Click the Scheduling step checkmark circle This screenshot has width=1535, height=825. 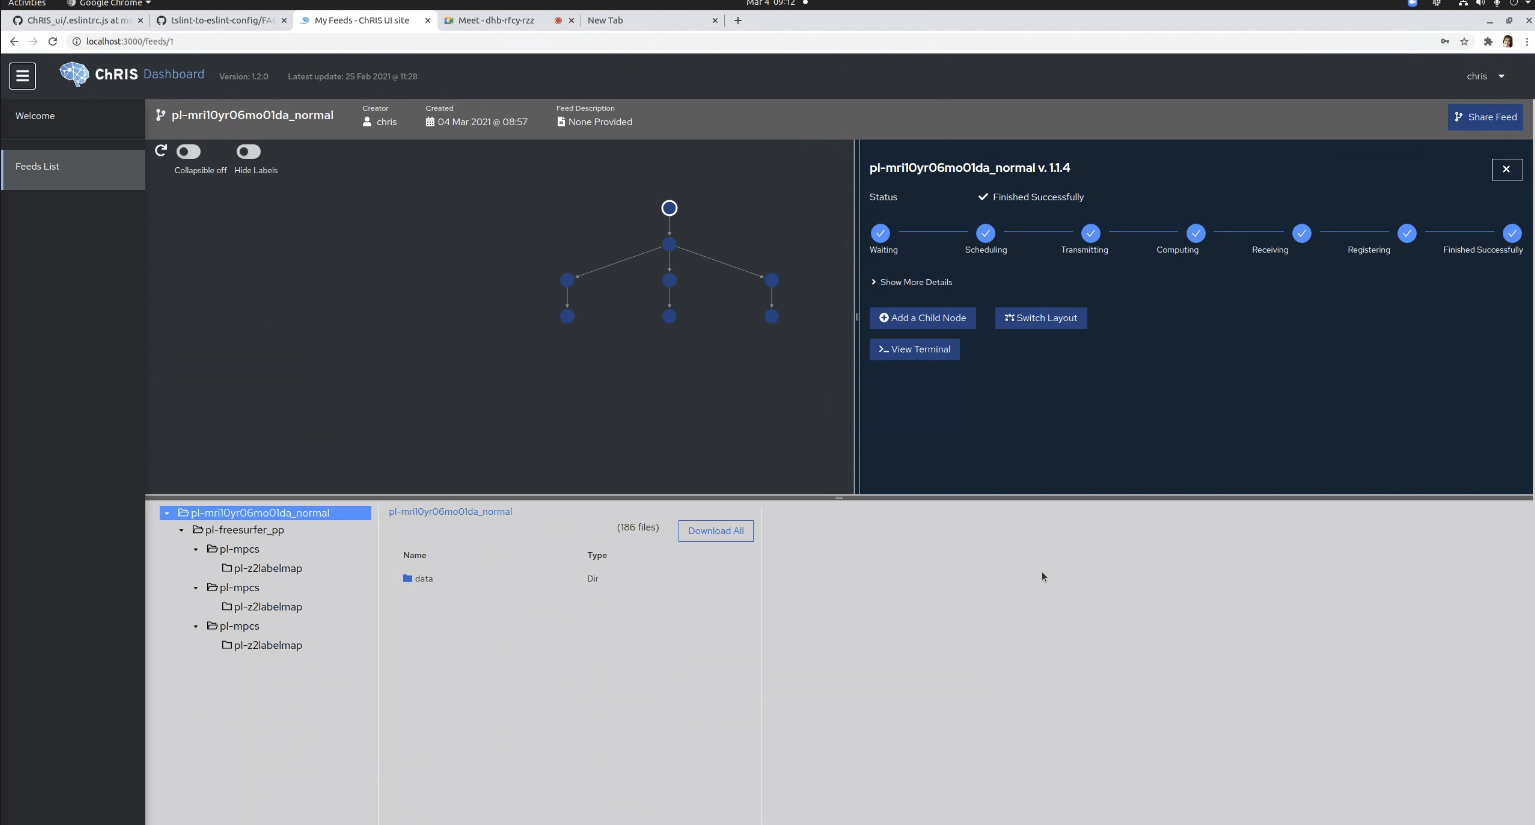[985, 233]
